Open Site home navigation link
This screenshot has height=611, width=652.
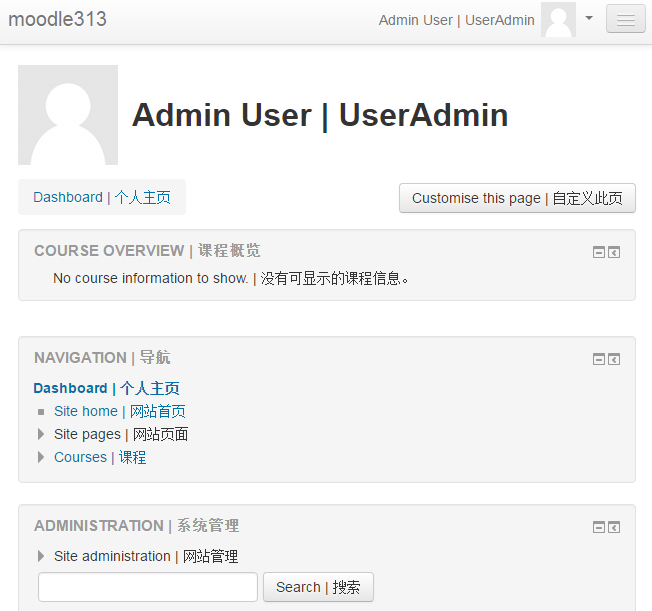coord(120,411)
